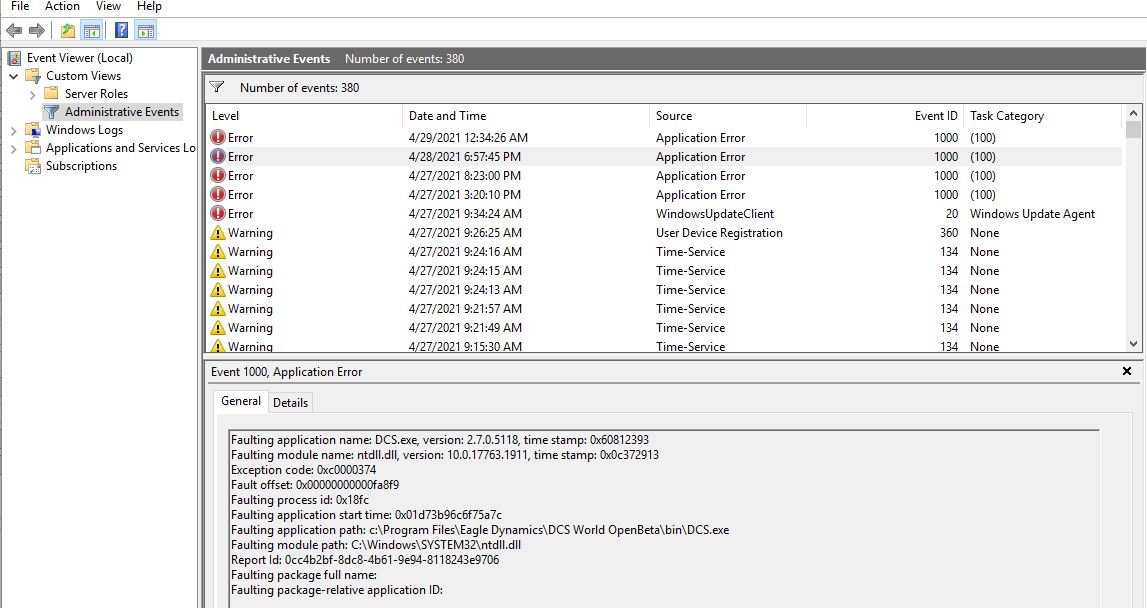Image resolution: width=1147 pixels, height=608 pixels.
Task: Select the 4/28/2021 6:57:45 PM error row
Action: tap(663, 157)
